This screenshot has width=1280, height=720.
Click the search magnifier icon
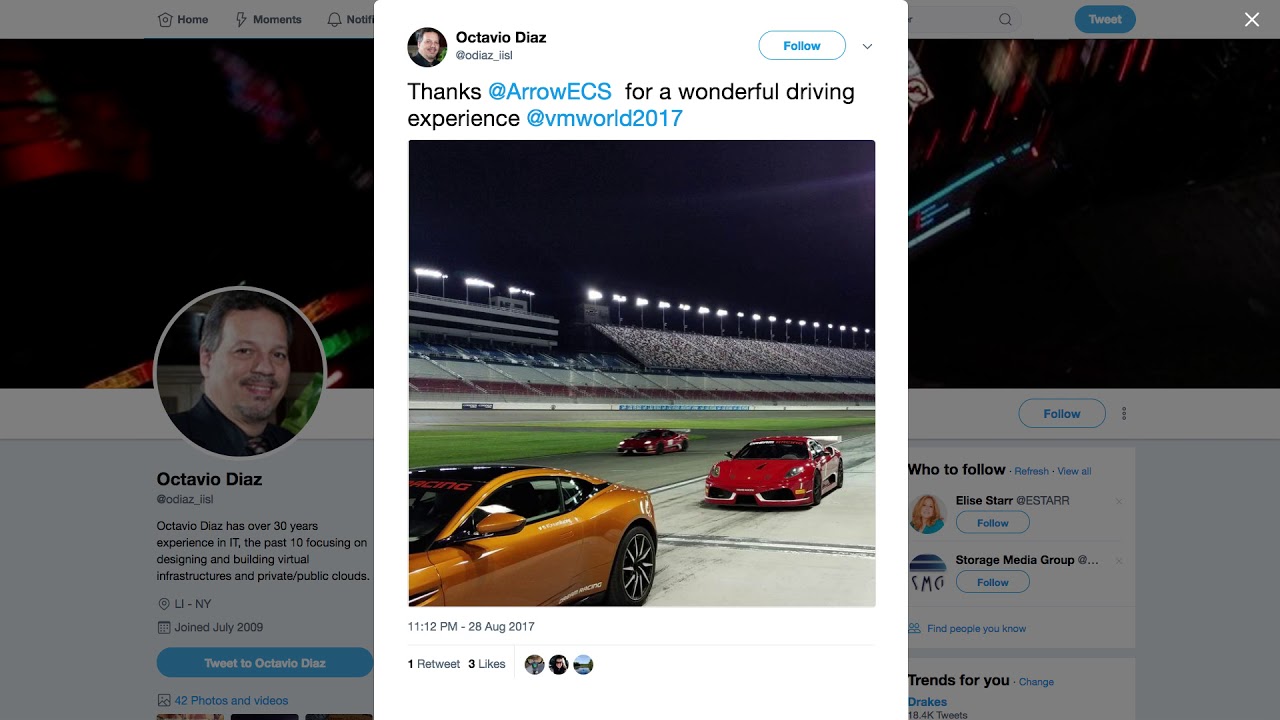(x=1005, y=19)
